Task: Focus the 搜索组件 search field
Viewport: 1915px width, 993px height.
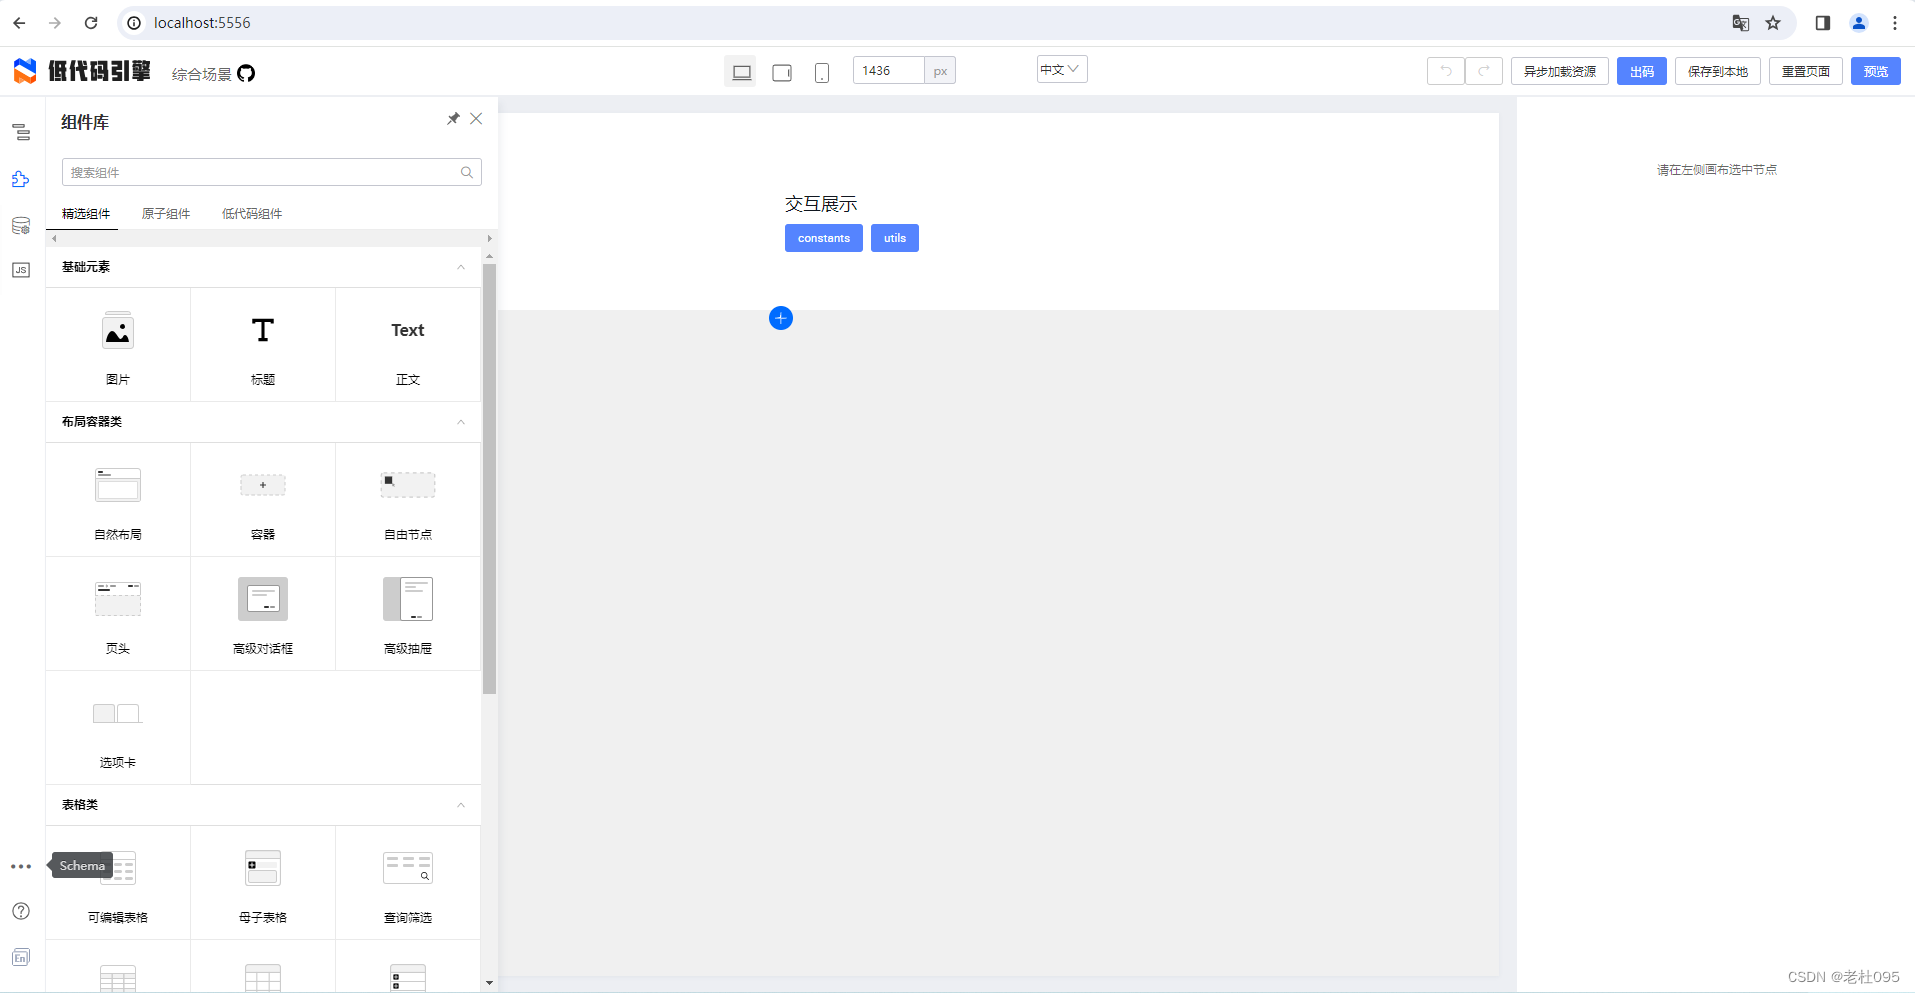Action: coord(272,172)
